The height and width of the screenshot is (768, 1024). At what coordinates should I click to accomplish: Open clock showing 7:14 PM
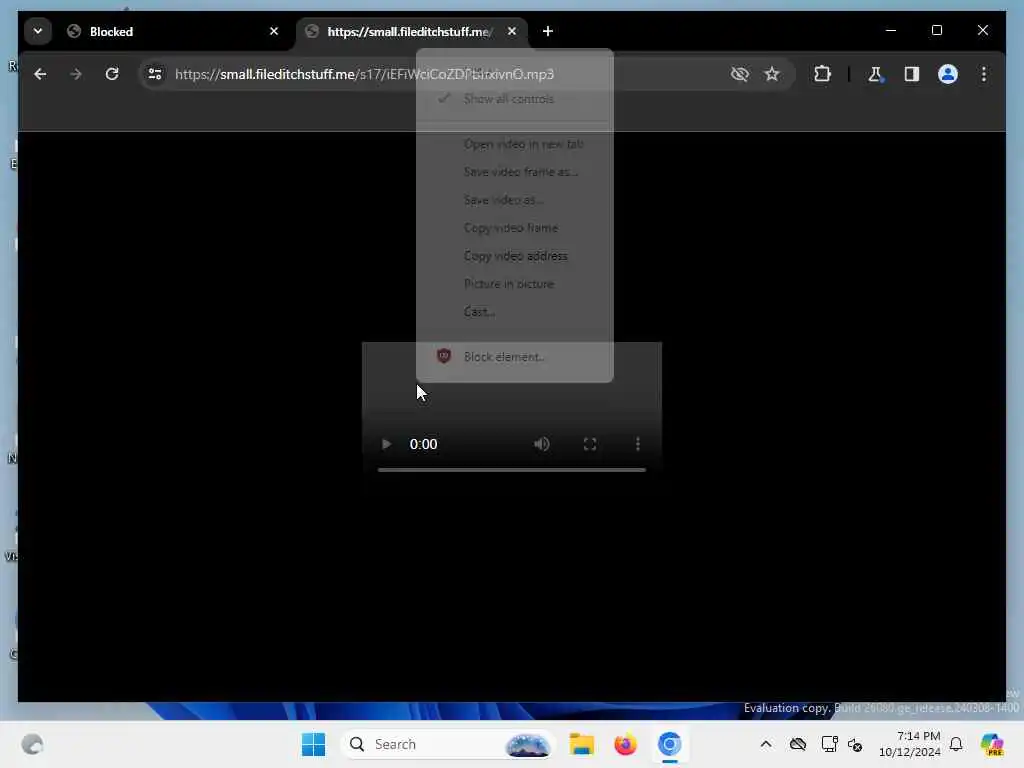[x=910, y=744]
